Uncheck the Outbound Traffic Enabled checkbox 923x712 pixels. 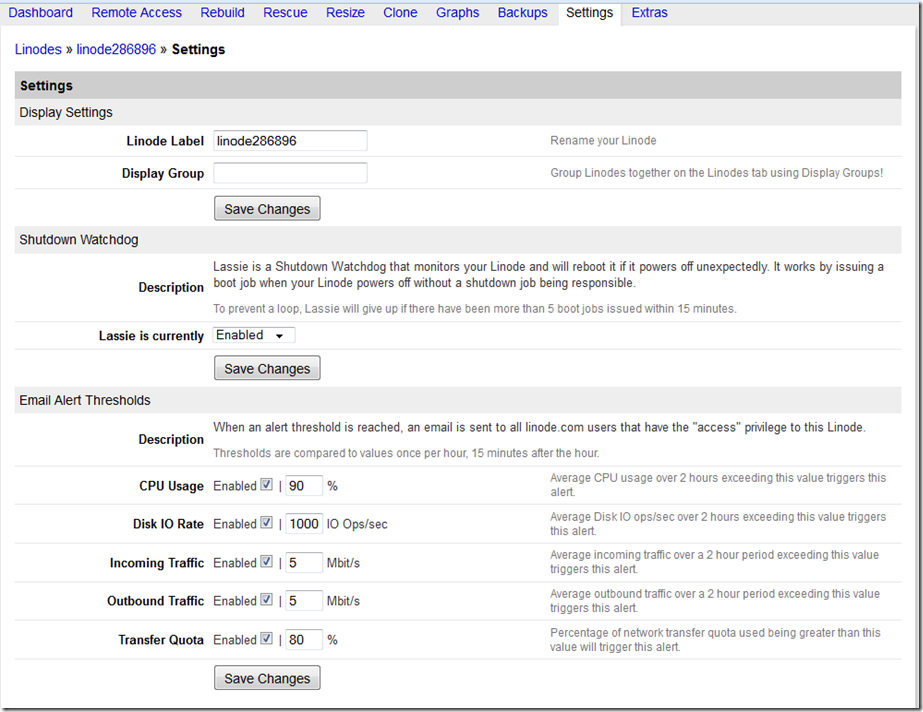[267, 600]
